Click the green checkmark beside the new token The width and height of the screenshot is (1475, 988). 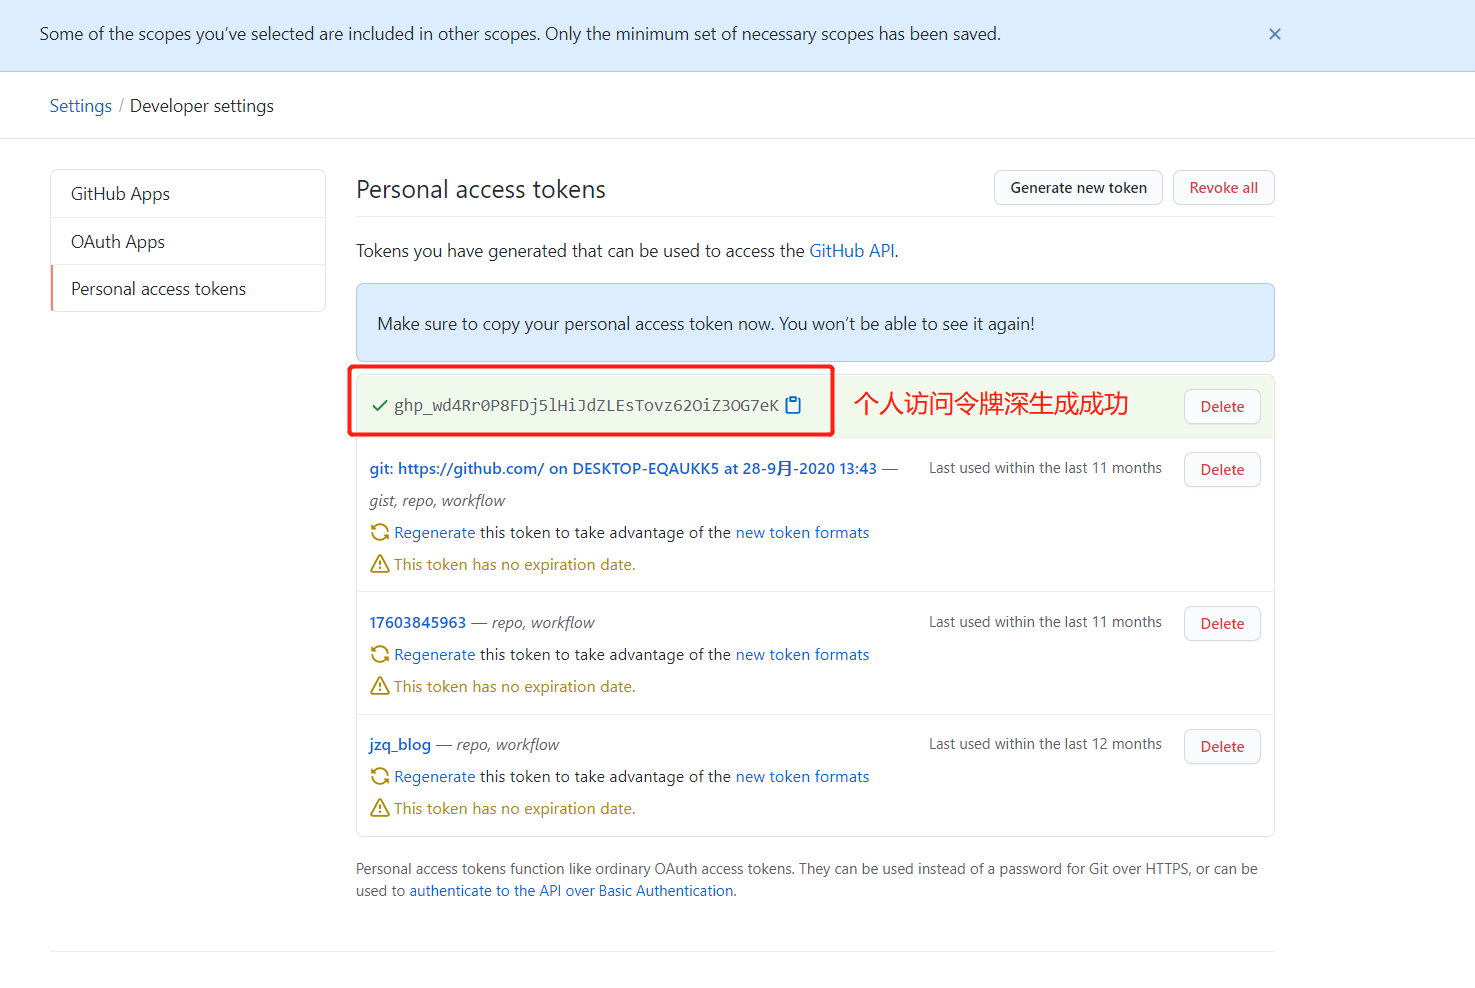tap(379, 405)
